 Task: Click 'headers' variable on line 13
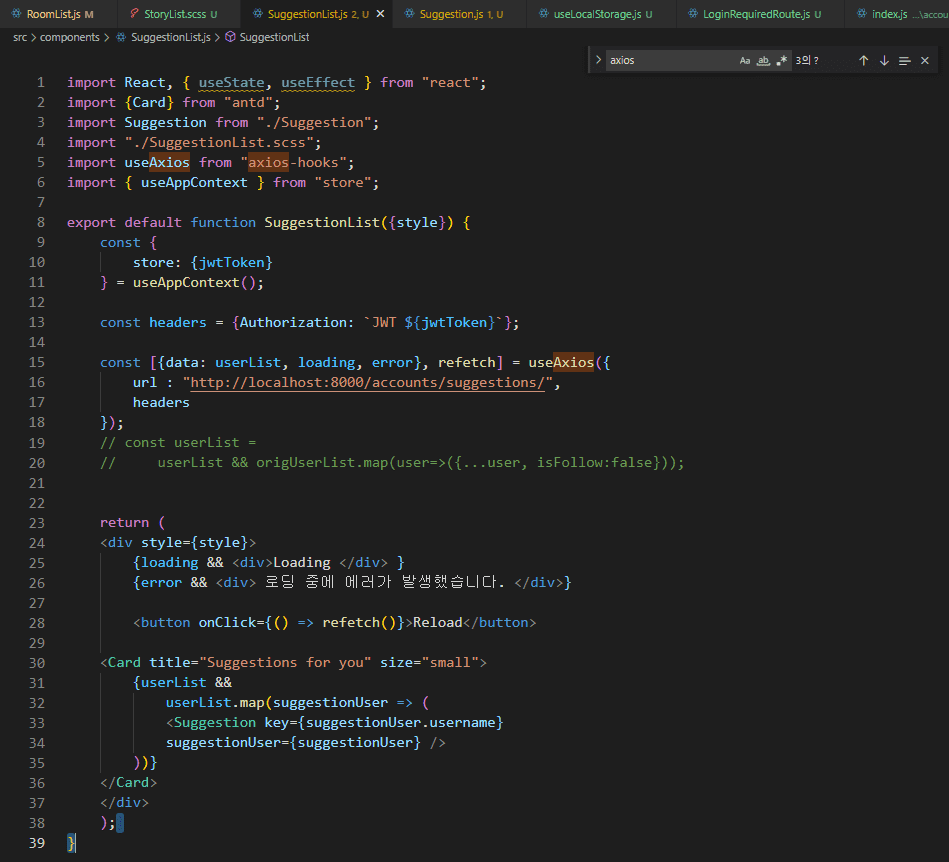tap(178, 323)
